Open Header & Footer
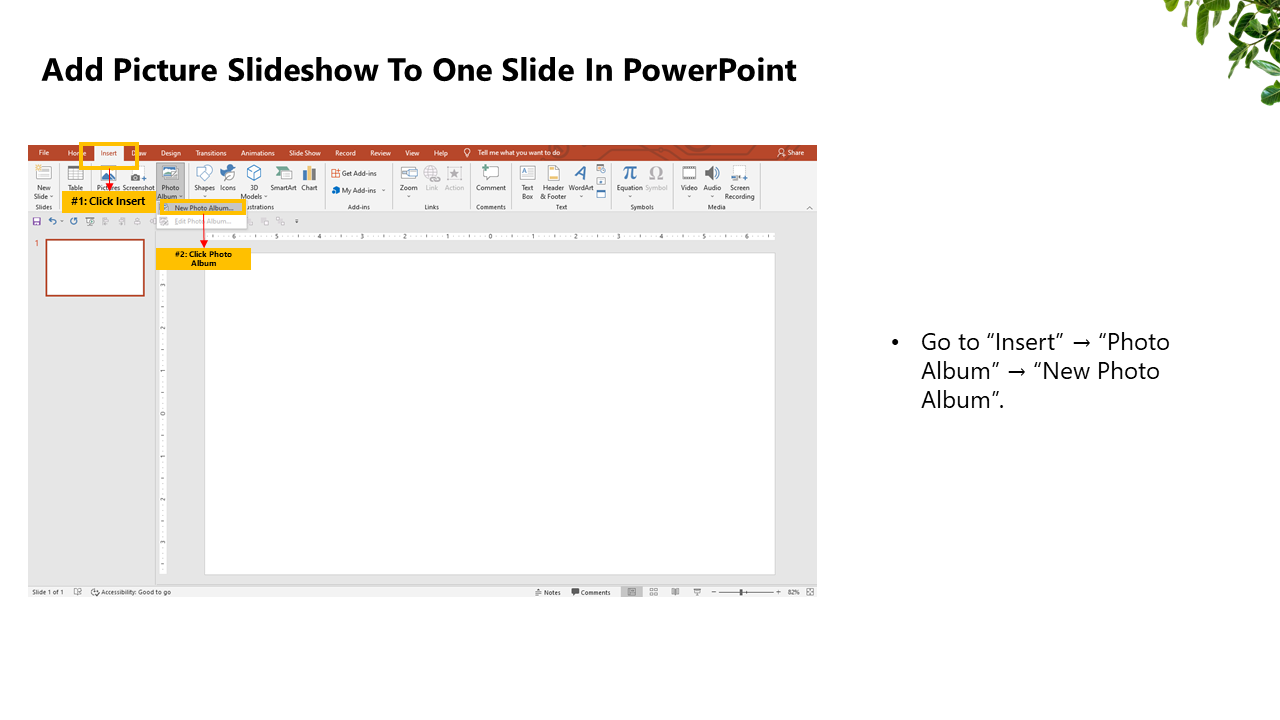Viewport: 1280px width, 720px height. pyautogui.click(x=553, y=182)
